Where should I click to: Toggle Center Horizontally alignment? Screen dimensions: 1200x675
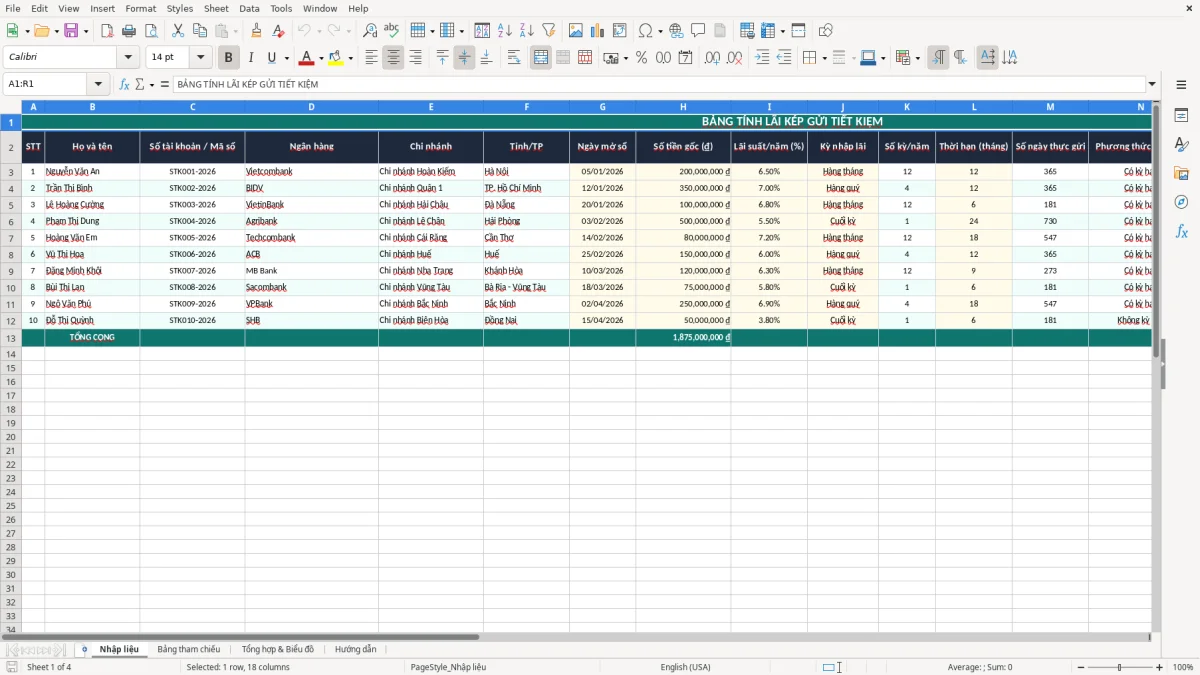click(x=393, y=58)
